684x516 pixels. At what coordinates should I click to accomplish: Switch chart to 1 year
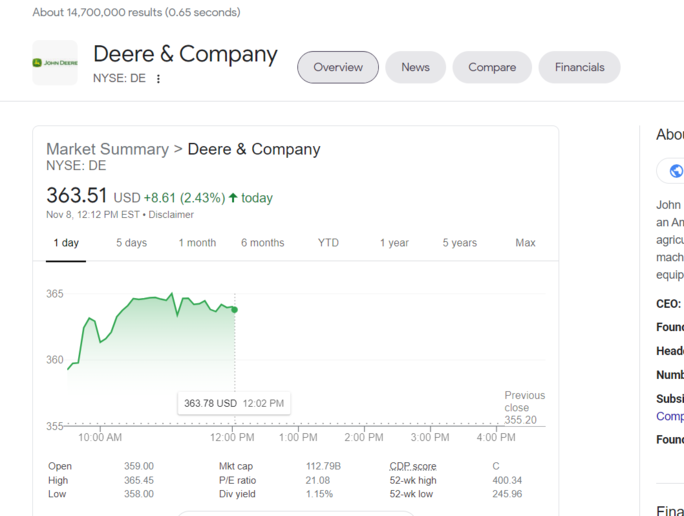(x=394, y=243)
